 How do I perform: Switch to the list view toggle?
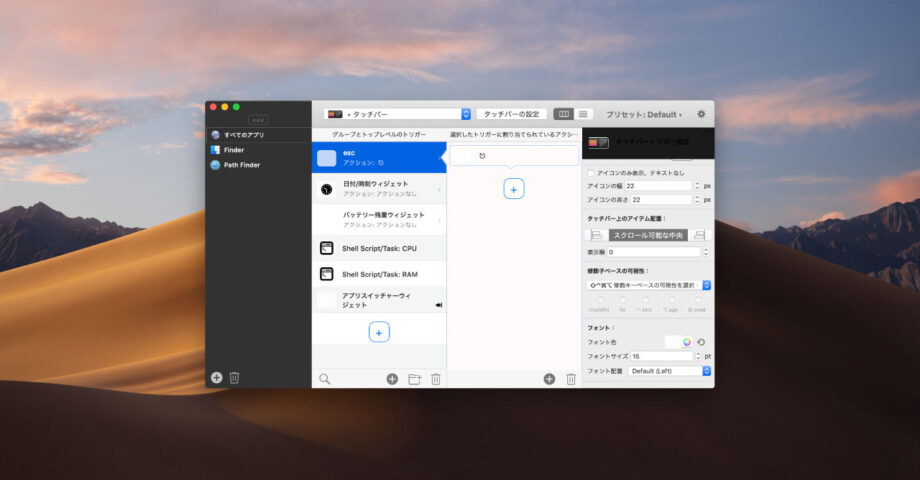584,114
